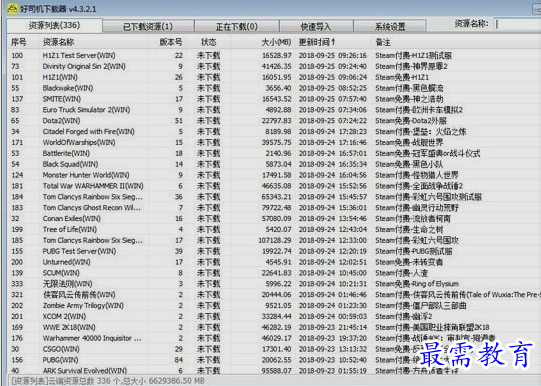Viewport: 541px width, 386px height.
Task: Select the XCOM 2(WIN) row
Action: pyautogui.click(x=274, y=316)
